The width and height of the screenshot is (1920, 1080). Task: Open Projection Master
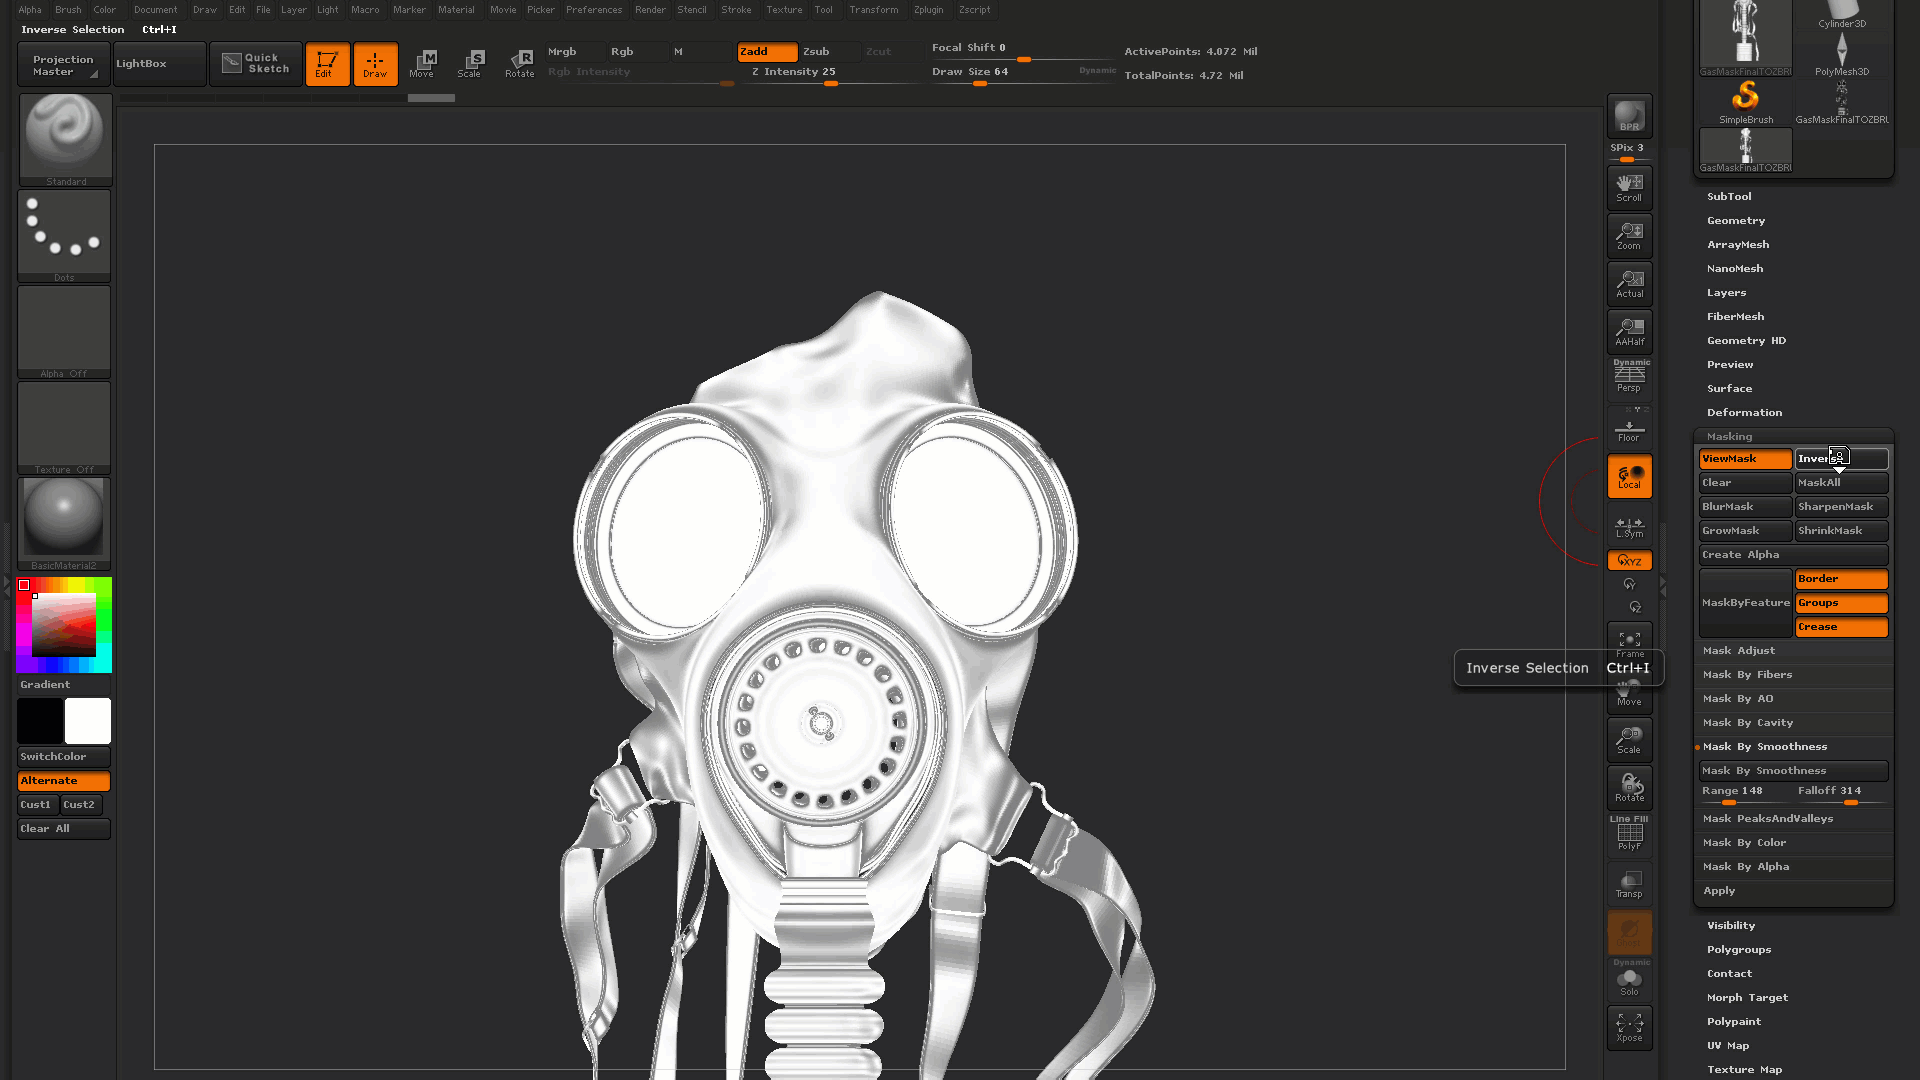pyautogui.click(x=64, y=65)
